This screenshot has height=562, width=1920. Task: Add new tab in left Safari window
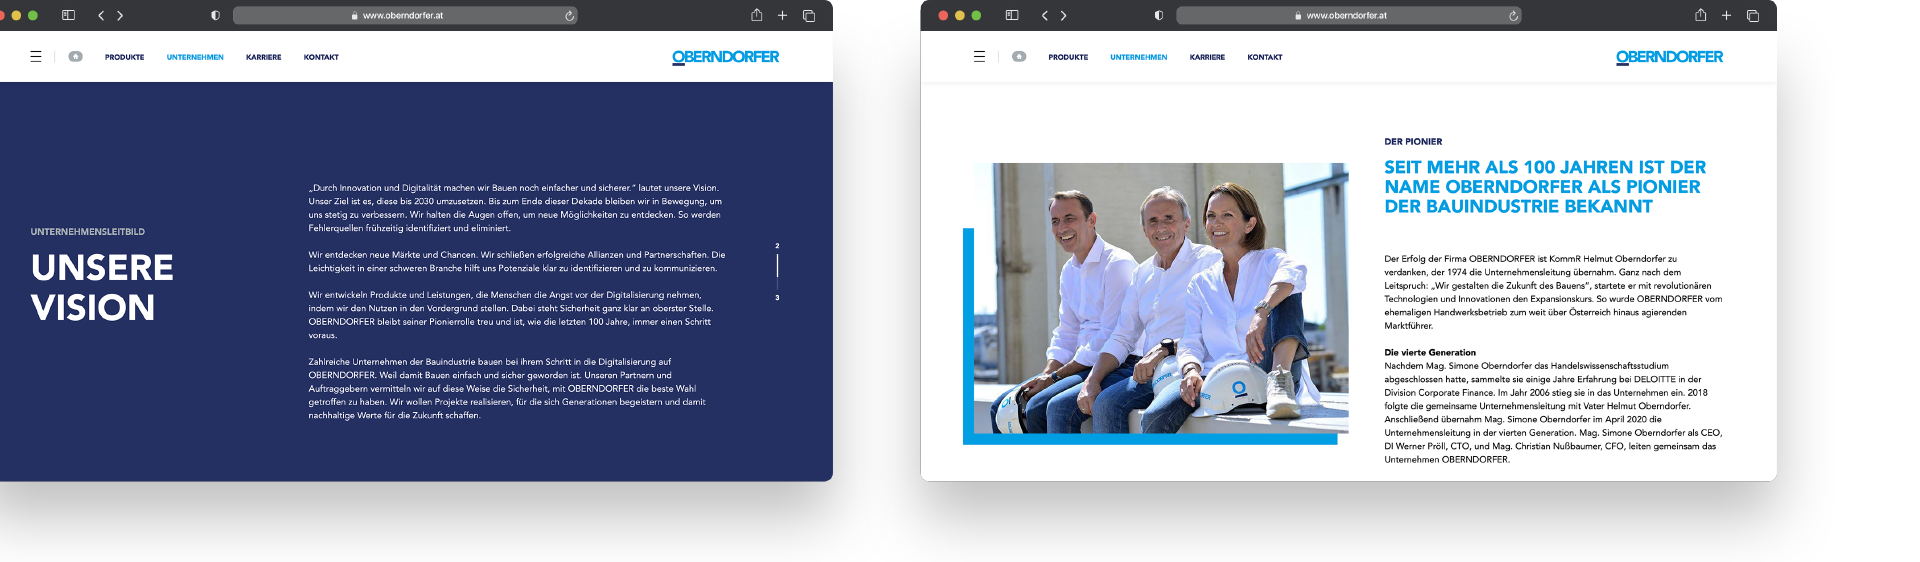pyautogui.click(x=782, y=15)
